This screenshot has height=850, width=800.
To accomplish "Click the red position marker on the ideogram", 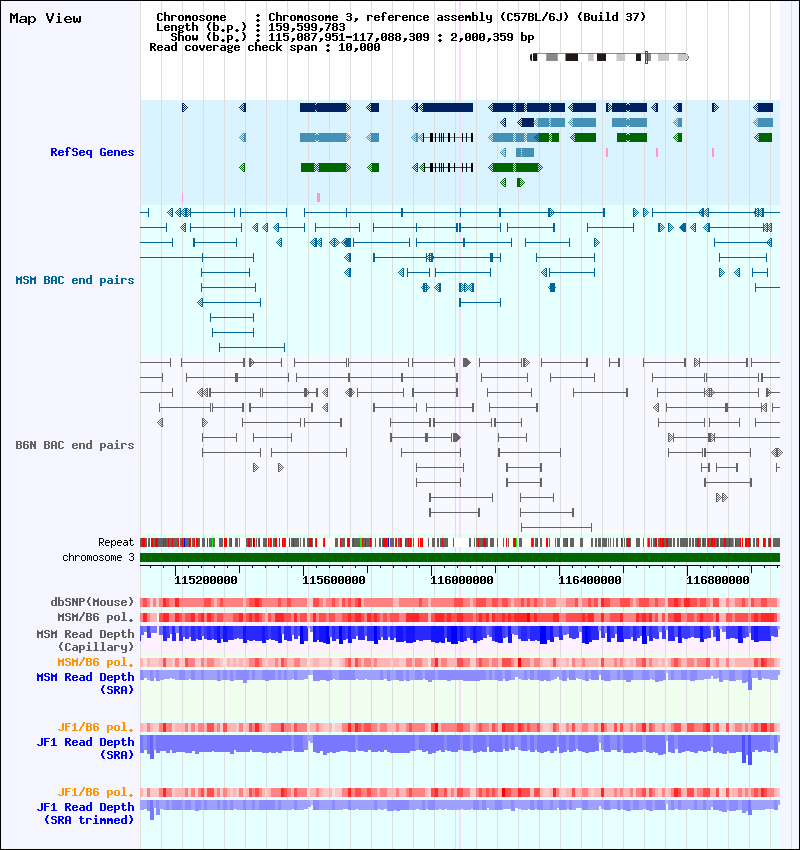I will [x=646, y=57].
